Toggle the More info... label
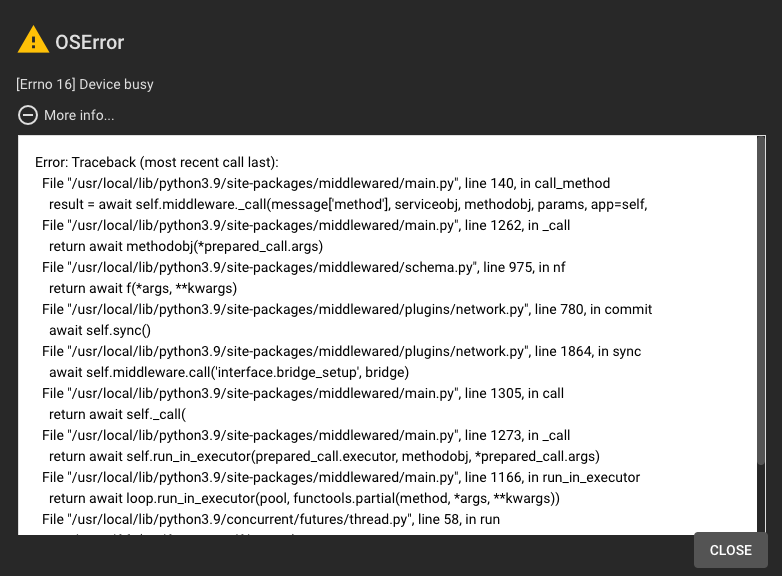 (79, 115)
